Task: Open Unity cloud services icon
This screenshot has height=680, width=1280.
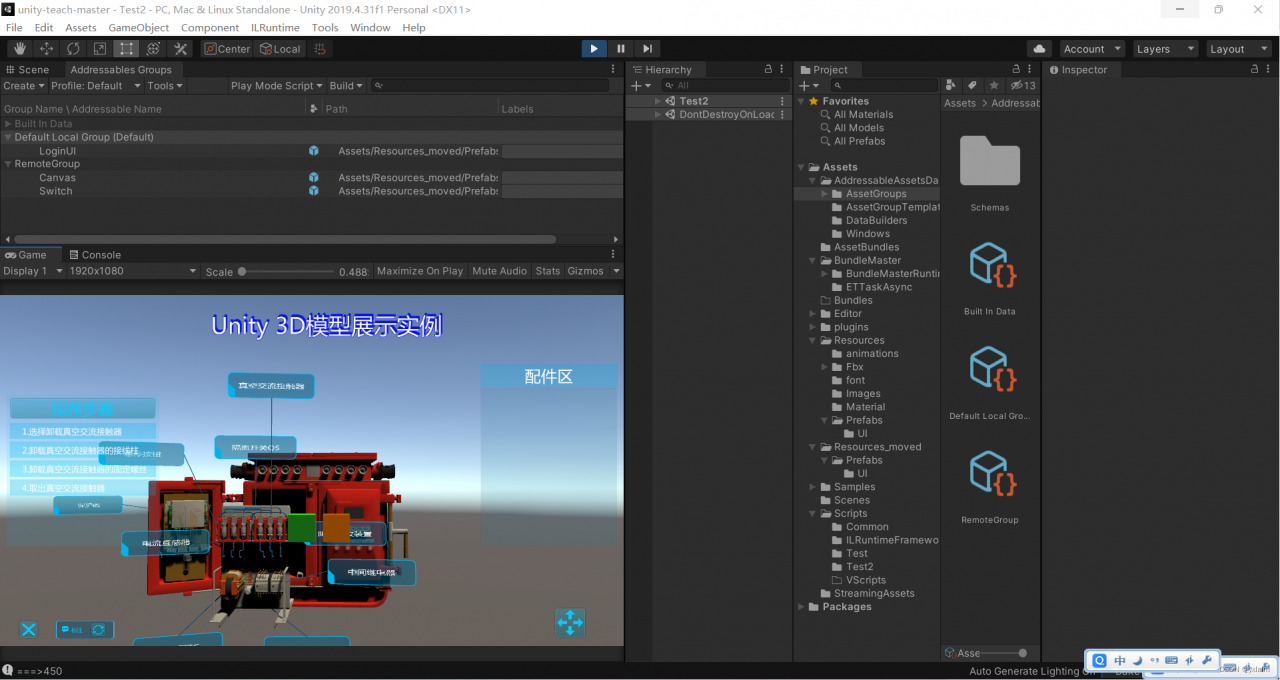Action: (x=1039, y=49)
